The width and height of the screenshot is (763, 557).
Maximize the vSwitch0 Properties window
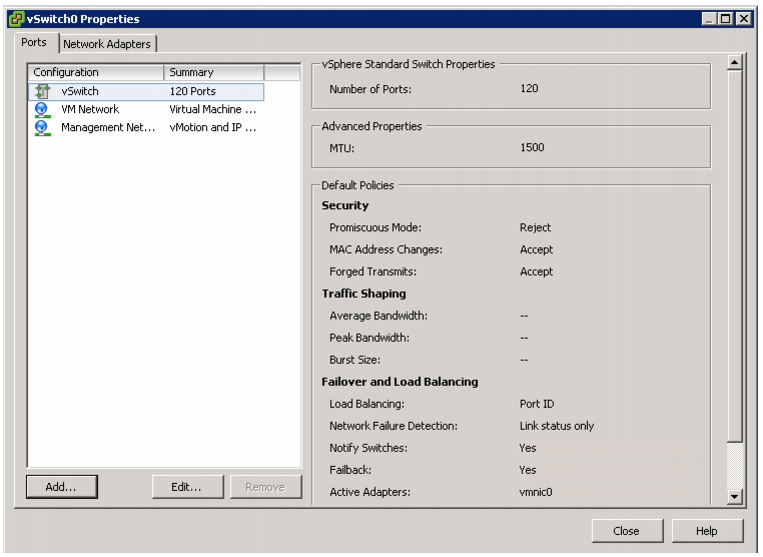coord(726,19)
